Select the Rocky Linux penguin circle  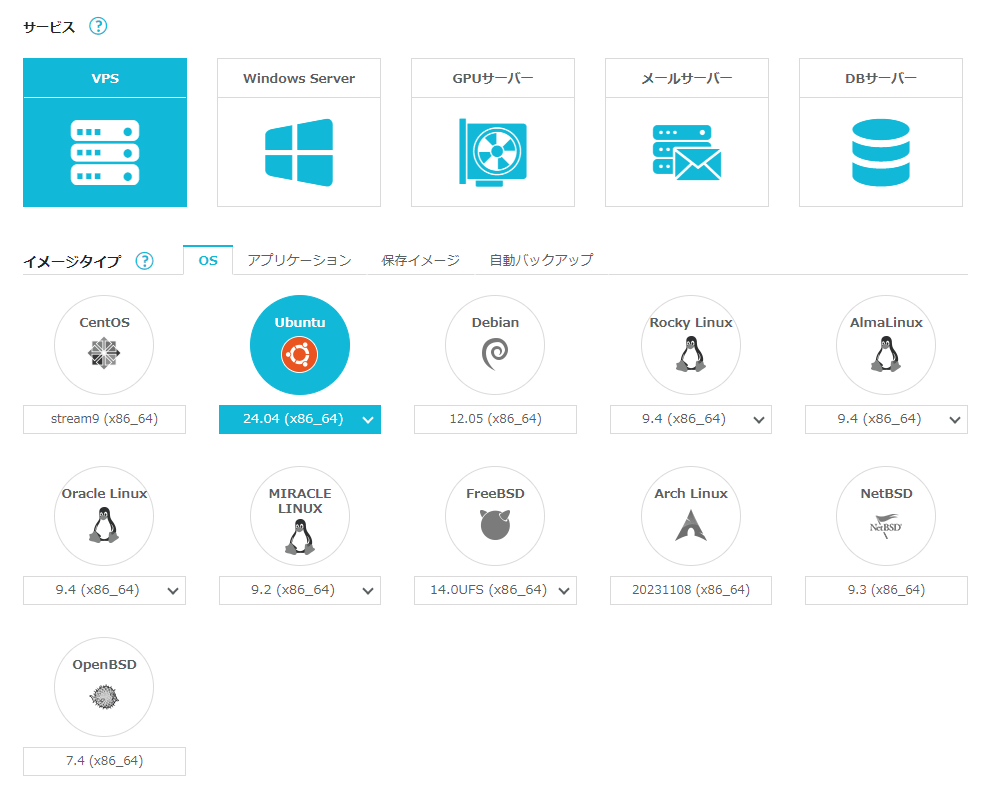coord(691,345)
